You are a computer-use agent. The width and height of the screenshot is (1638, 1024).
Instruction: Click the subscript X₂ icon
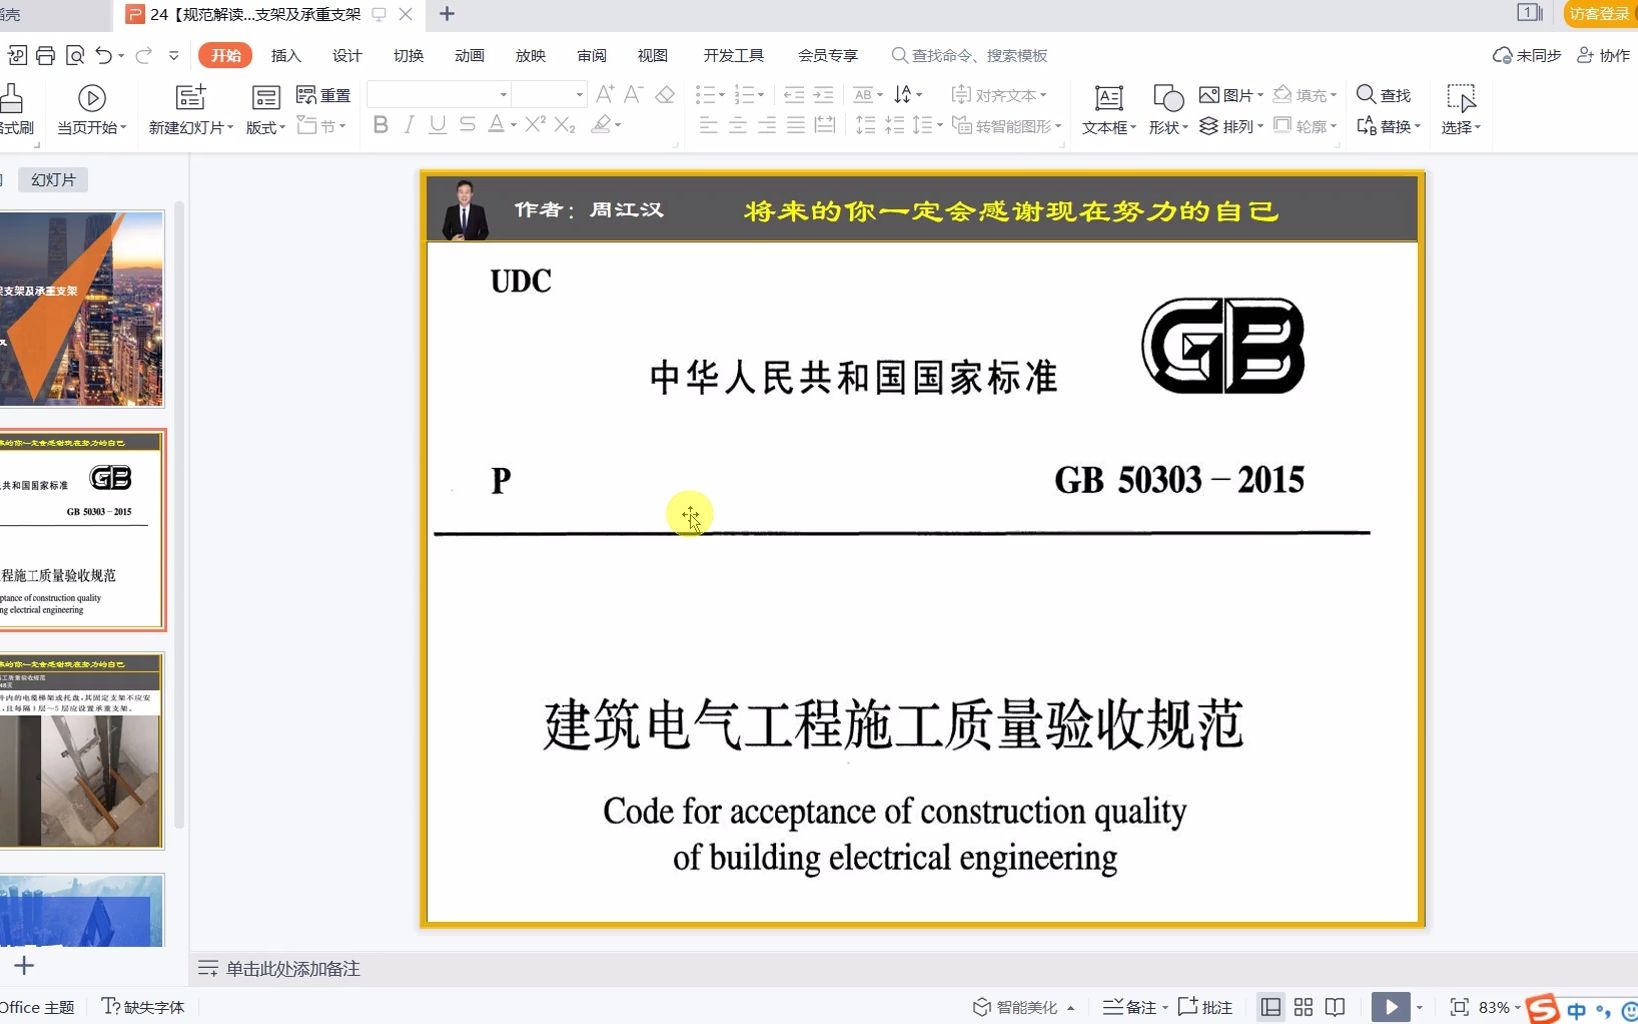click(565, 125)
